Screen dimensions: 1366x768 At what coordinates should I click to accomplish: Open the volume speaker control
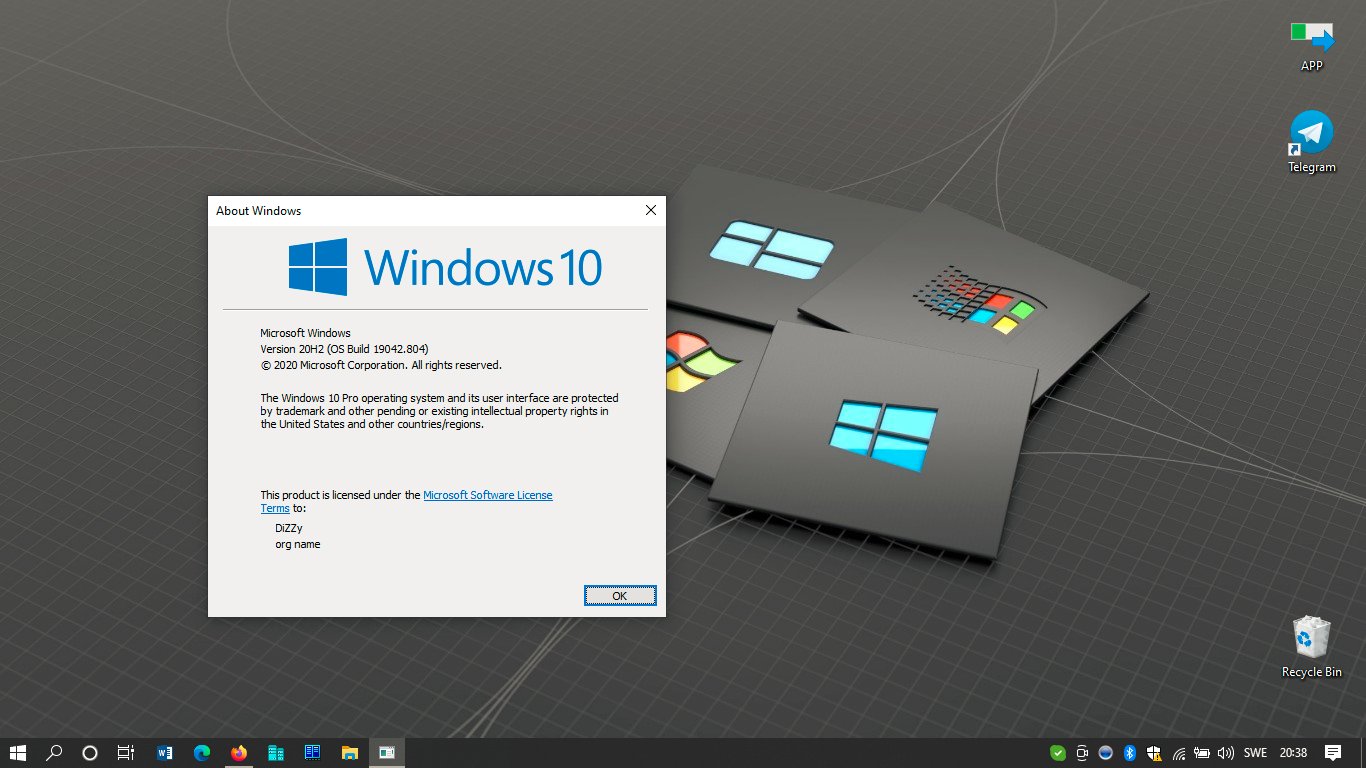[x=1227, y=753]
